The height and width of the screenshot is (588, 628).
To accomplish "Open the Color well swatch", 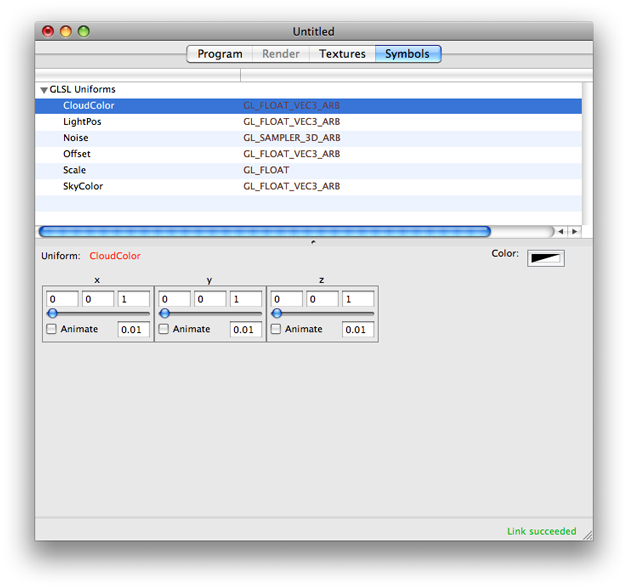I will pos(545,258).
